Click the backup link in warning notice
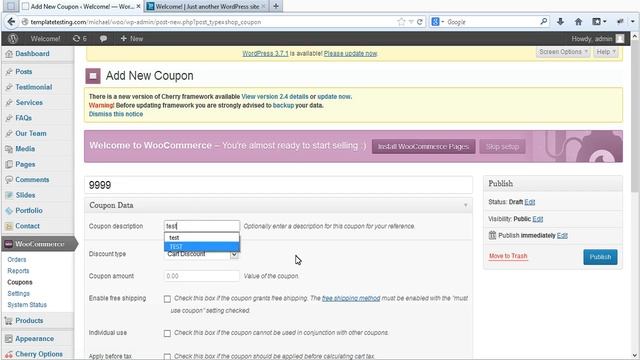Screen dimensions: 640x360 point(283,105)
